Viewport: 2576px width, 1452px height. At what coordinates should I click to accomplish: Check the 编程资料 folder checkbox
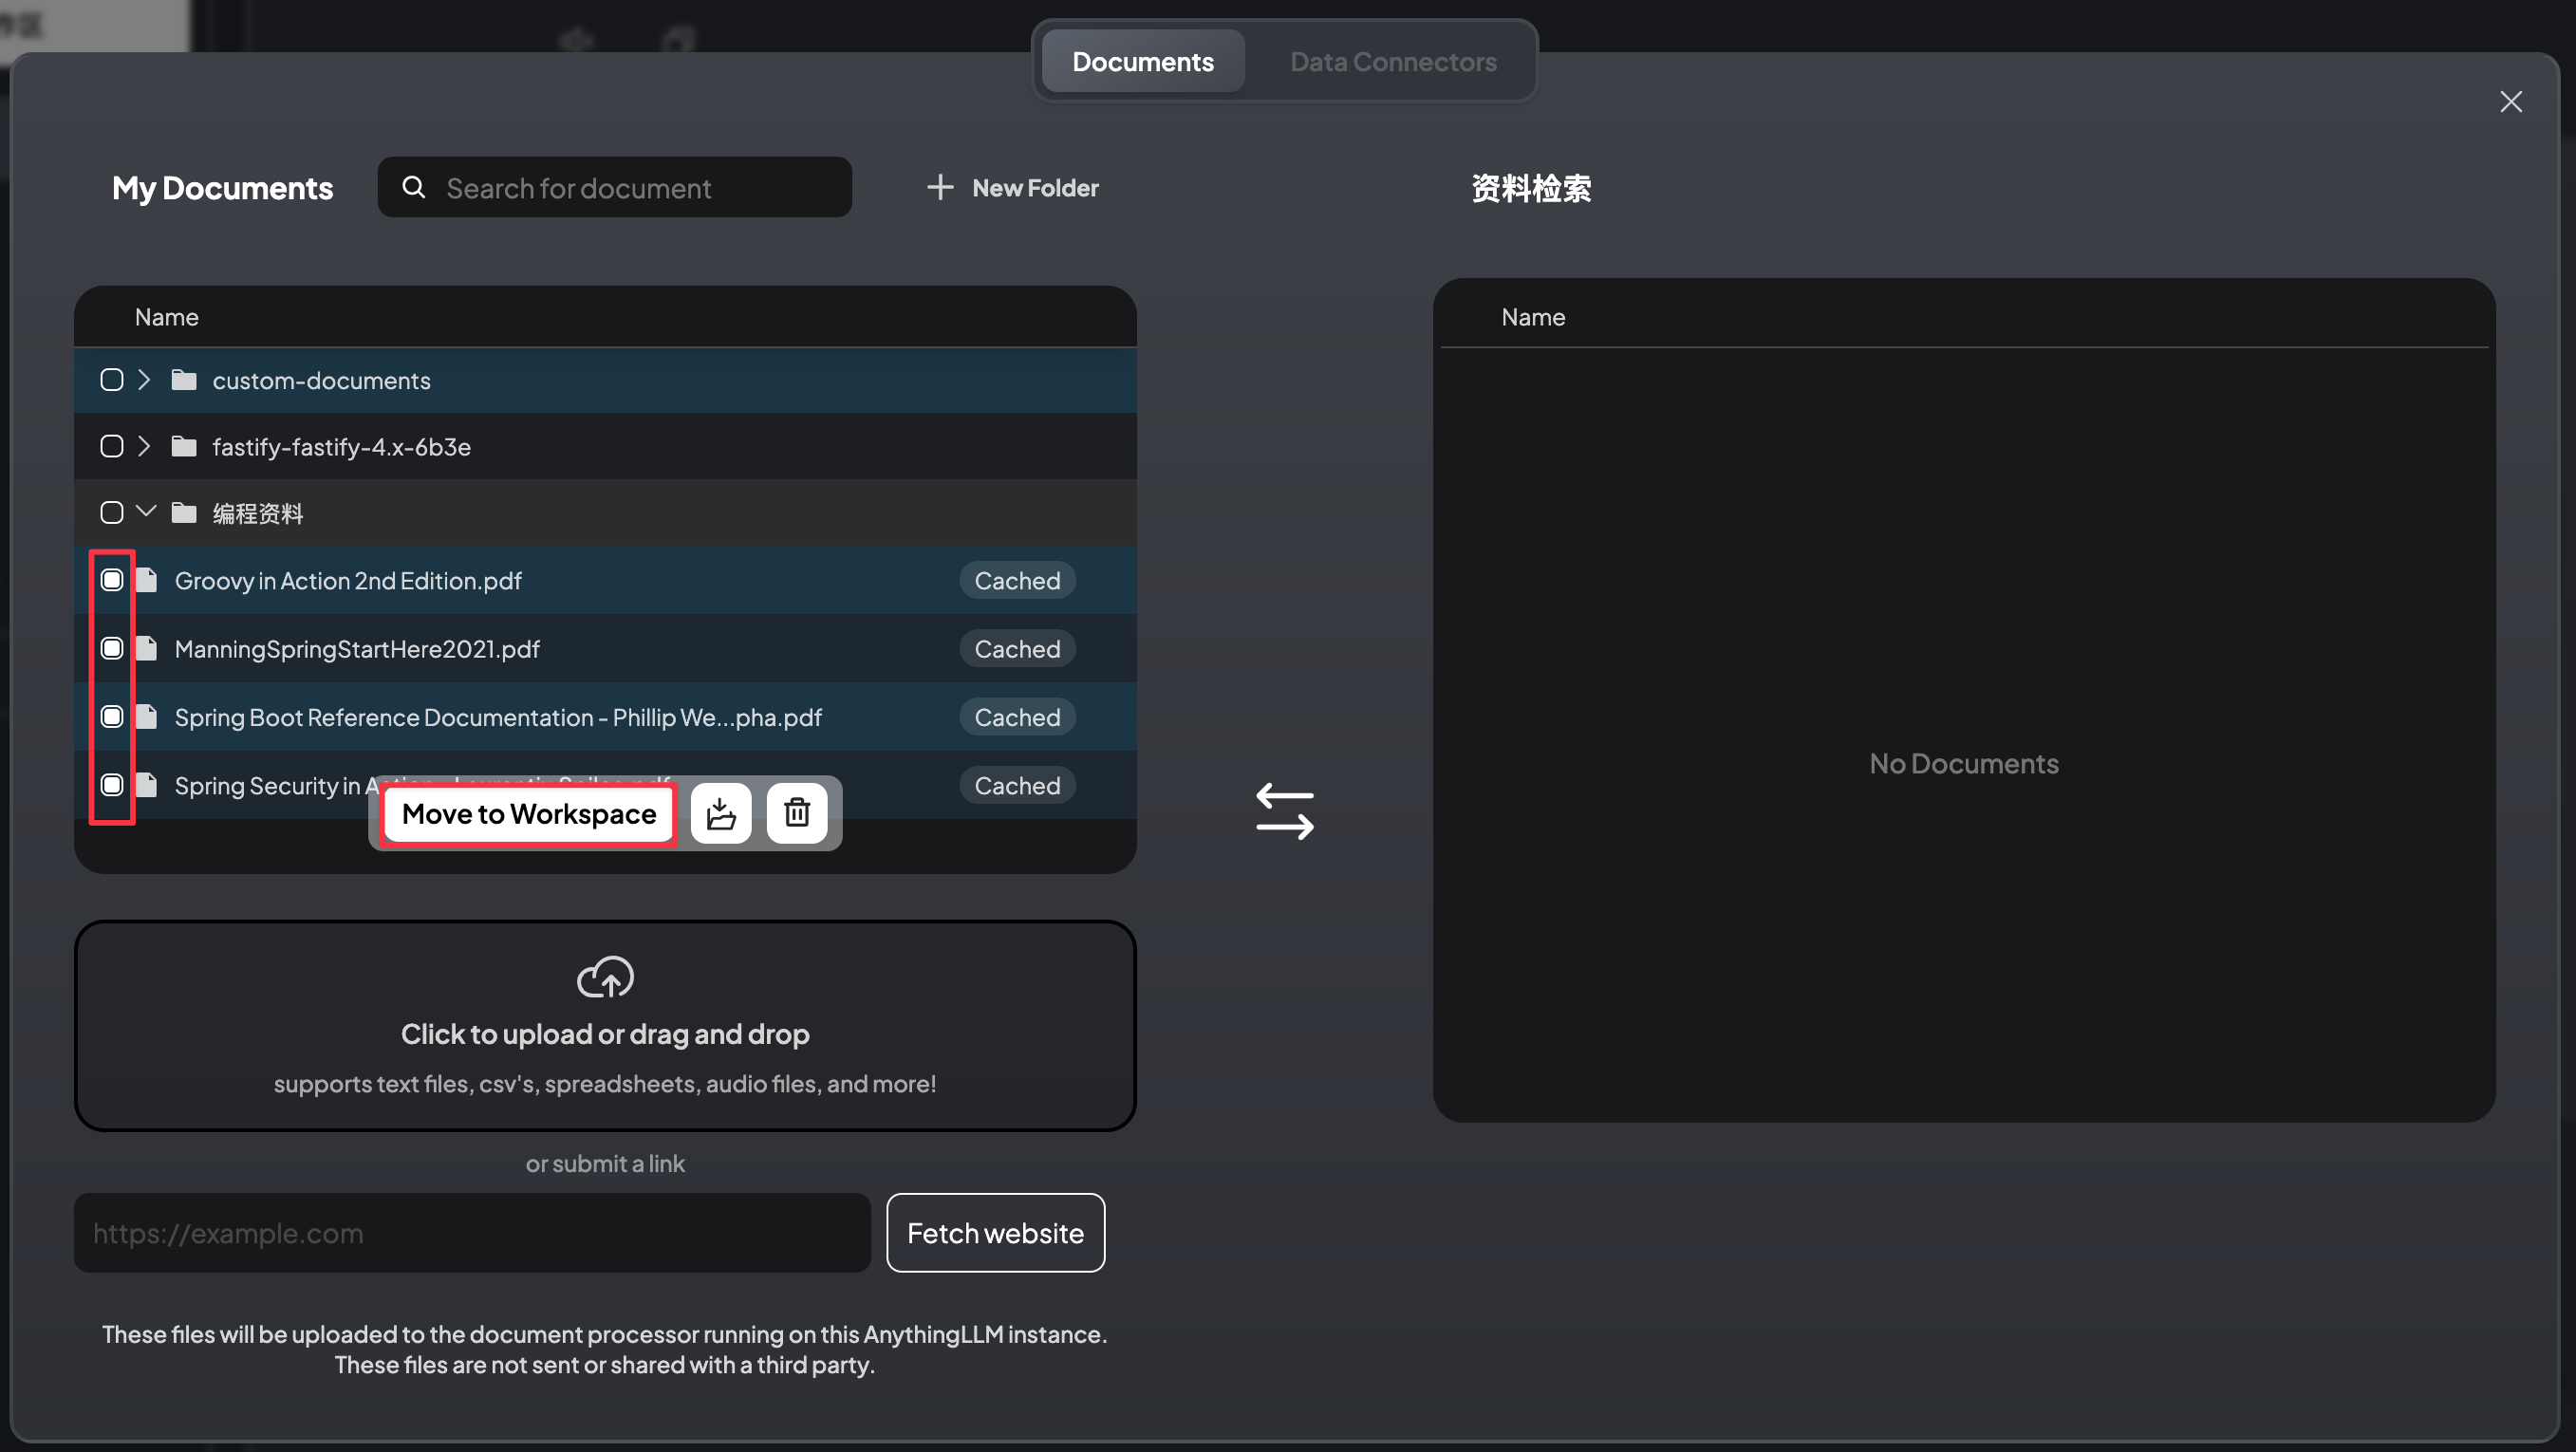coord(112,513)
